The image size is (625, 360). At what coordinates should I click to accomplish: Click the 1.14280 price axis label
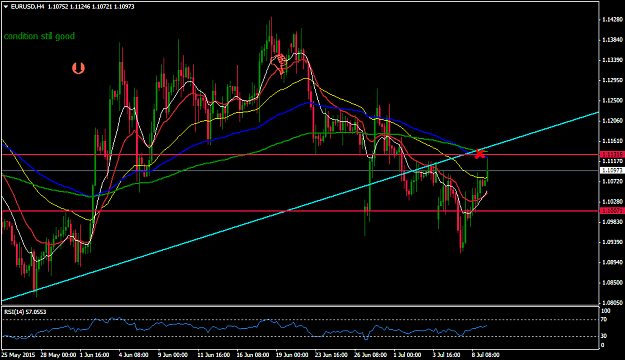[613, 19]
